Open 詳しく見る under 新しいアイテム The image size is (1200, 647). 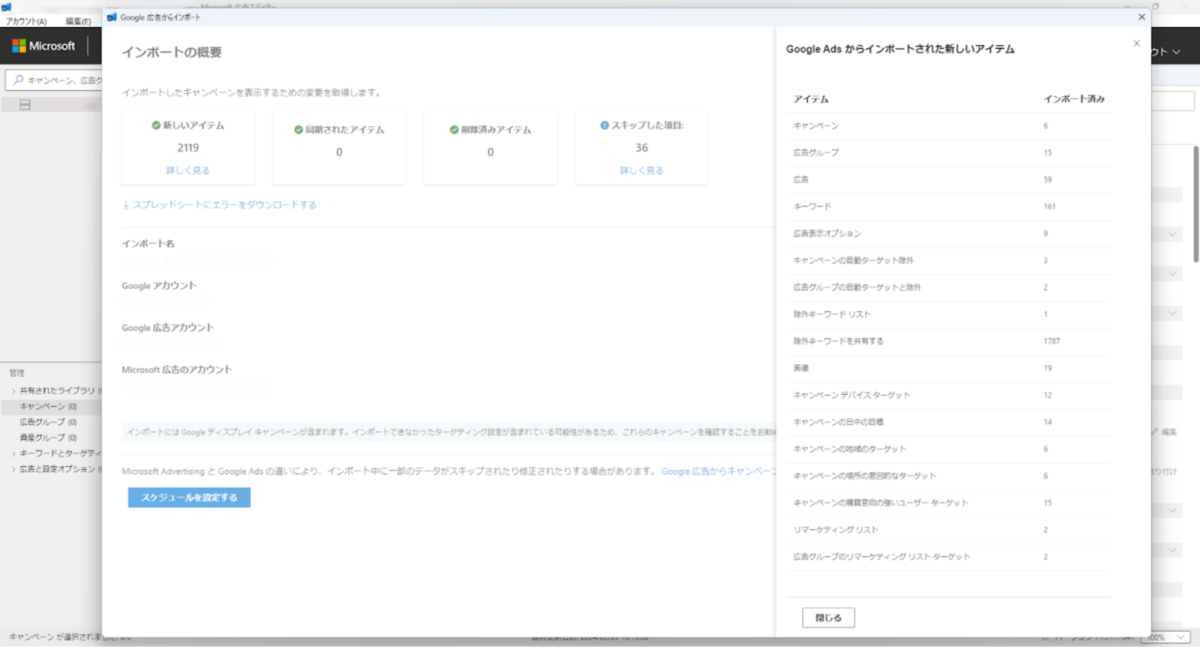coord(188,170)
